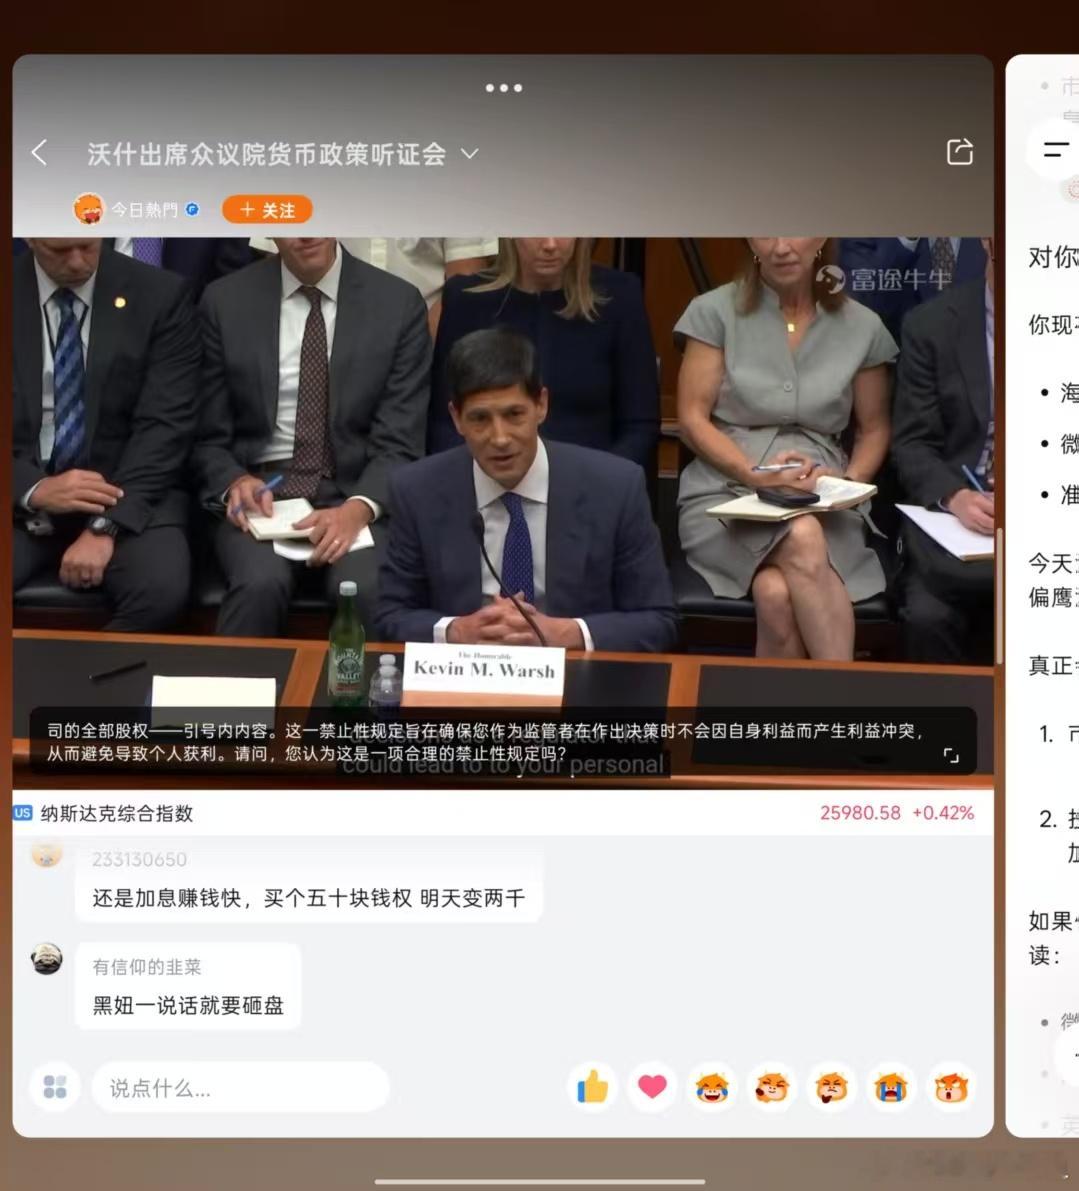The height and width of the screenshot is (1191, 1079).
Task: Open 纳斯达克综合指数 quote row
Action: tap(503, 813)
